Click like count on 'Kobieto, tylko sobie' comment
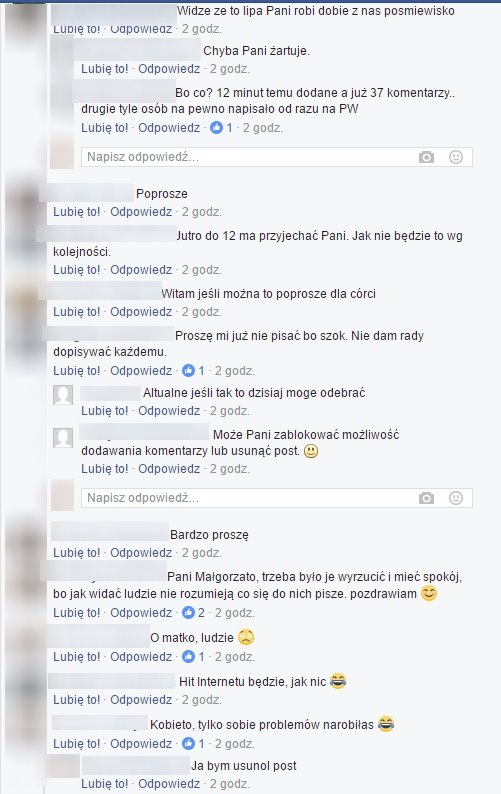Viewport: 501px width, 794px height. [x=194, y=744]
